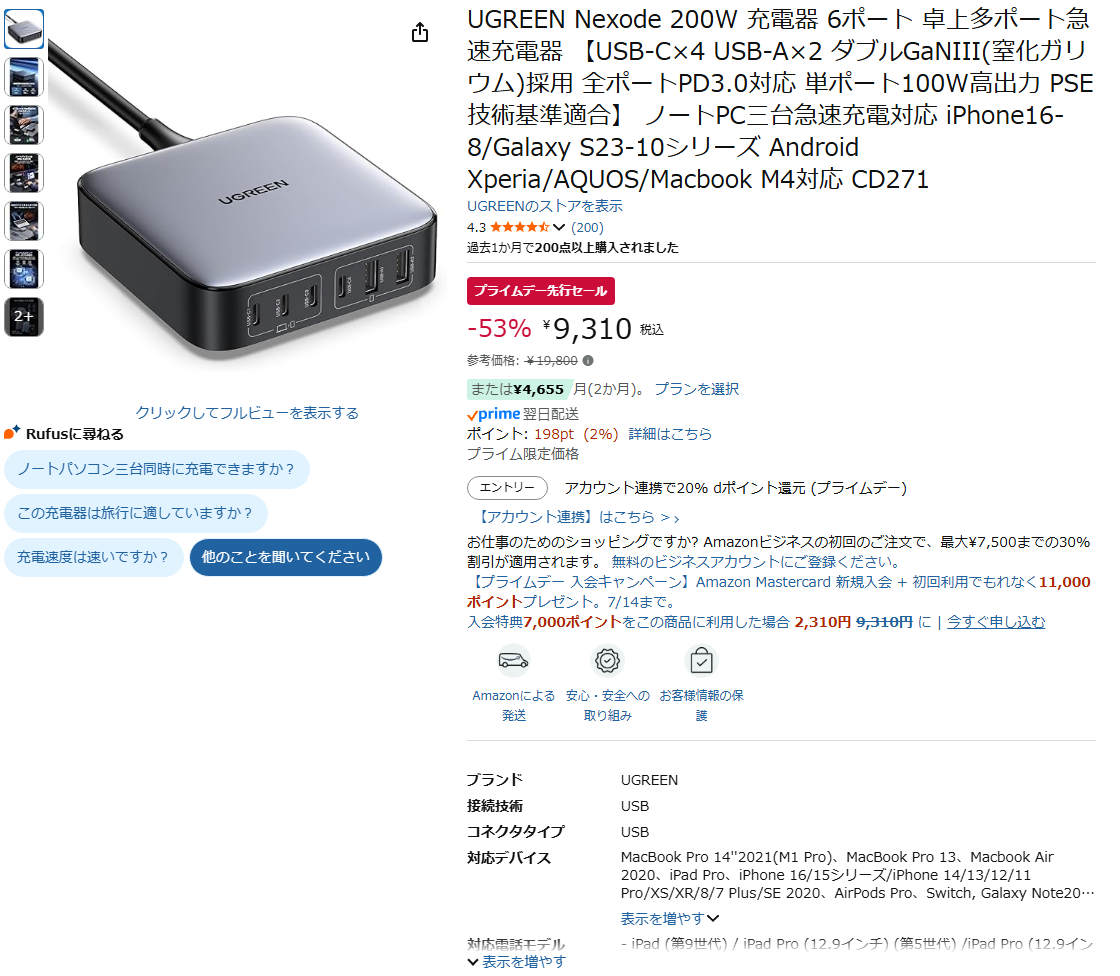1120x976 pixels.
Task: Open the reference price info icon
Action: 588,361
